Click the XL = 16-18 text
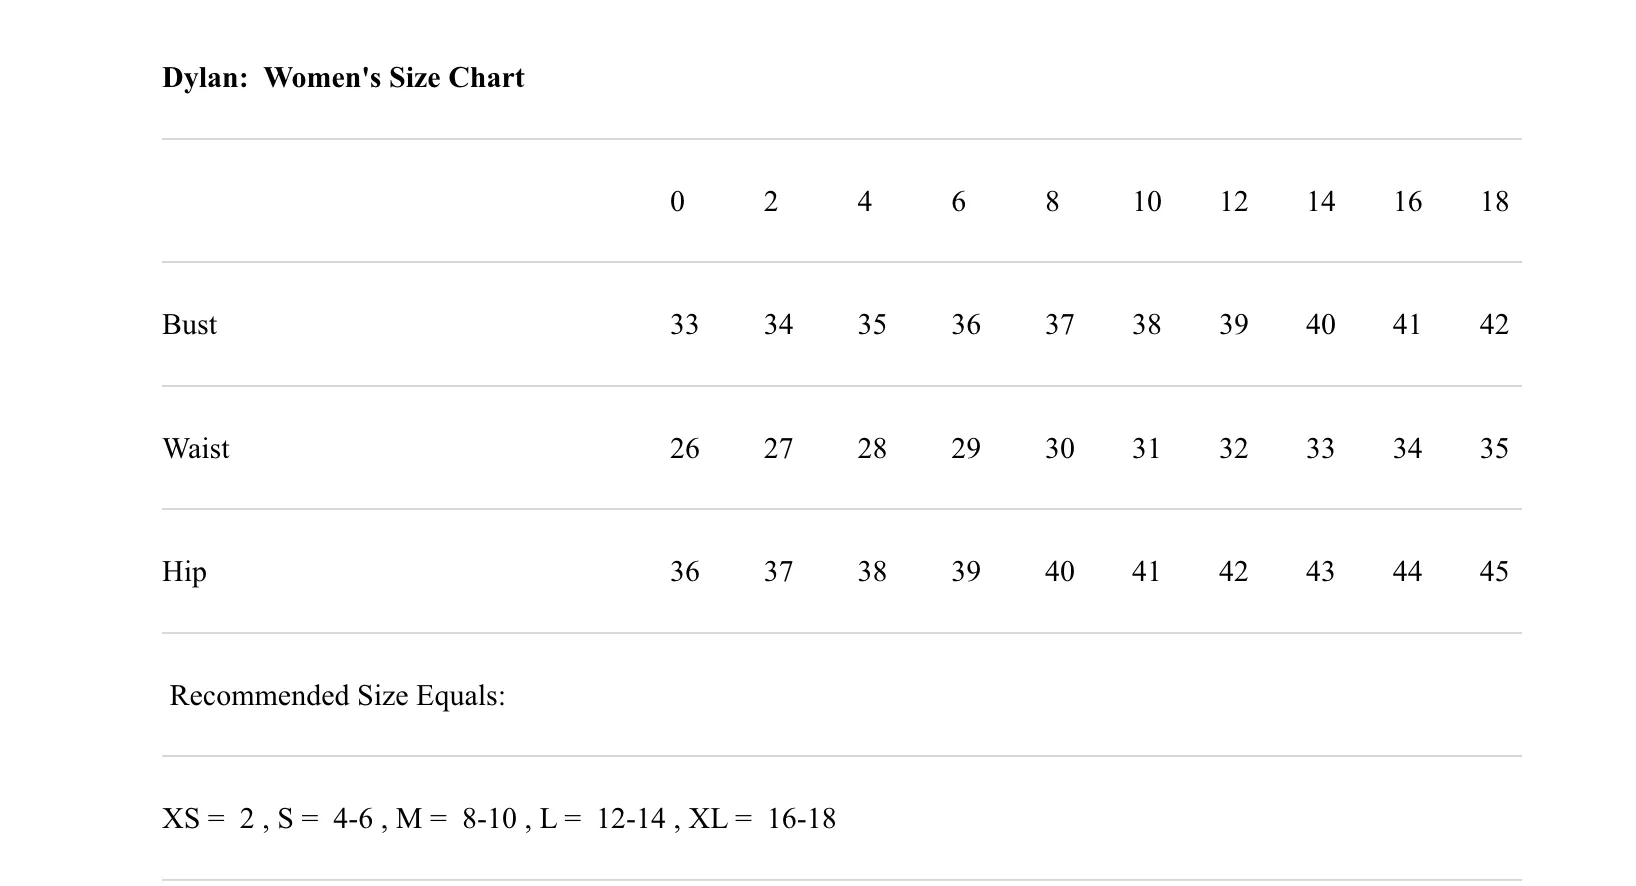1636x886 pixels. coord(762,819)
